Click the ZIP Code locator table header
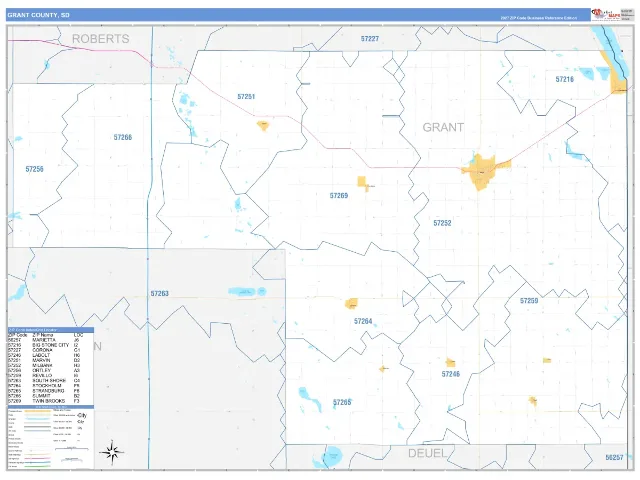This screenshot has height=480, width=640. [51, 330]
